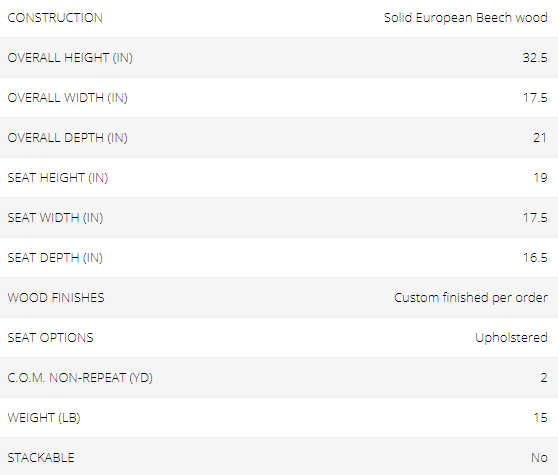Click the CONSTRUCTION label
Viewport: 558px width, 475px height.
pos(55,18)
